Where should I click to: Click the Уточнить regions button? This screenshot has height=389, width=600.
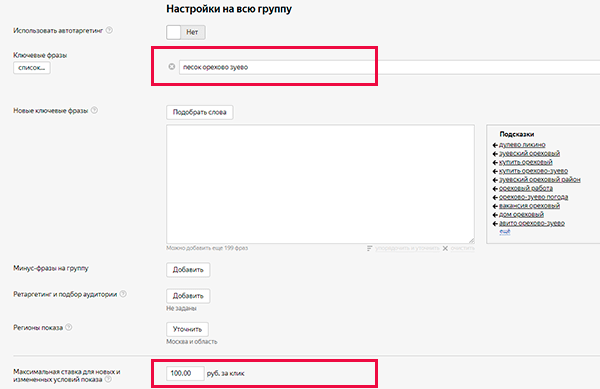tap(187, 329)
